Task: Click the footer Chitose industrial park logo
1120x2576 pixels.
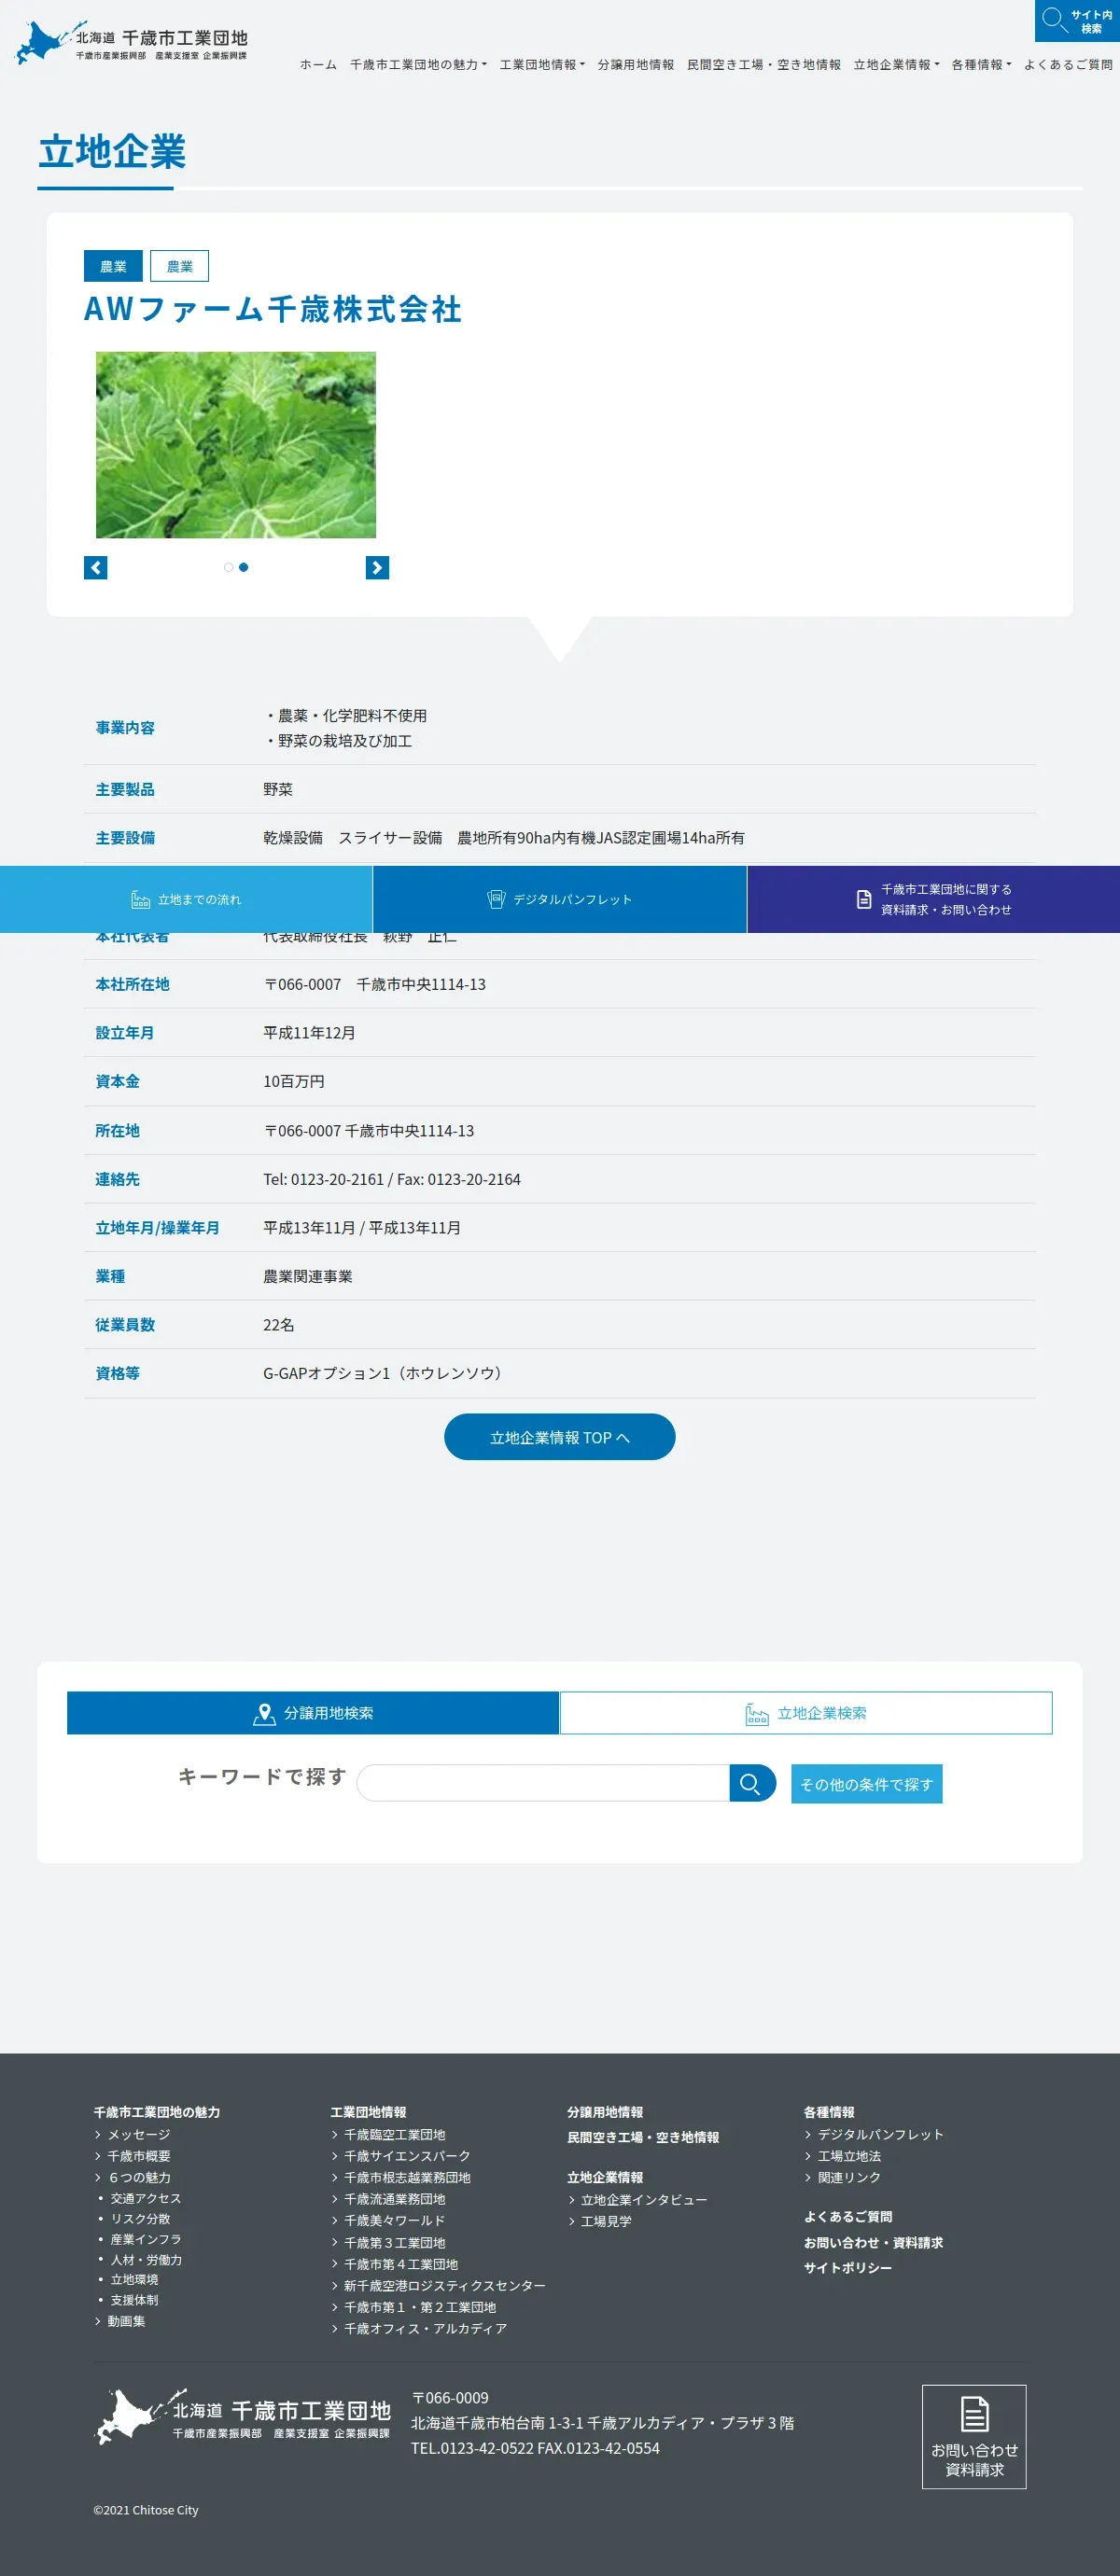Action: click(x=243, y=2416)
